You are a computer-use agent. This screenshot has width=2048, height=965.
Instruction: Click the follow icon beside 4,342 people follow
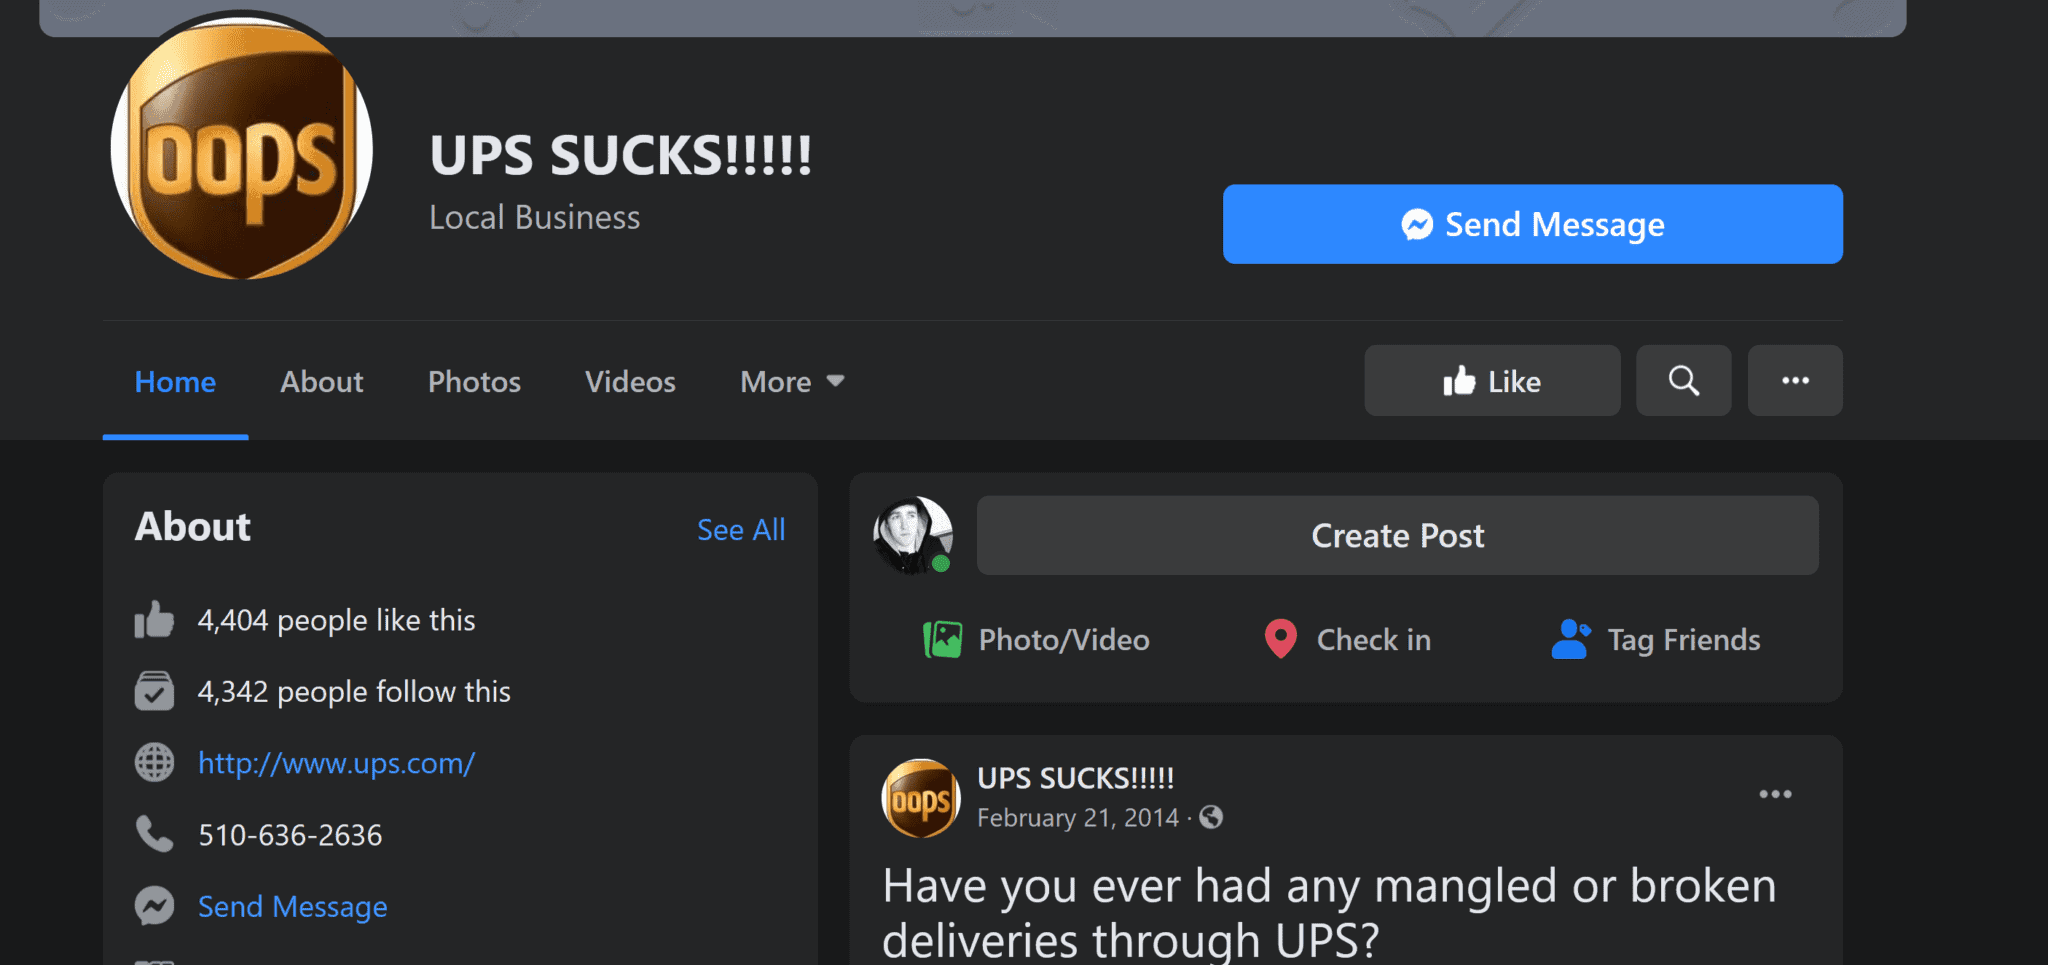click(154, 691)
